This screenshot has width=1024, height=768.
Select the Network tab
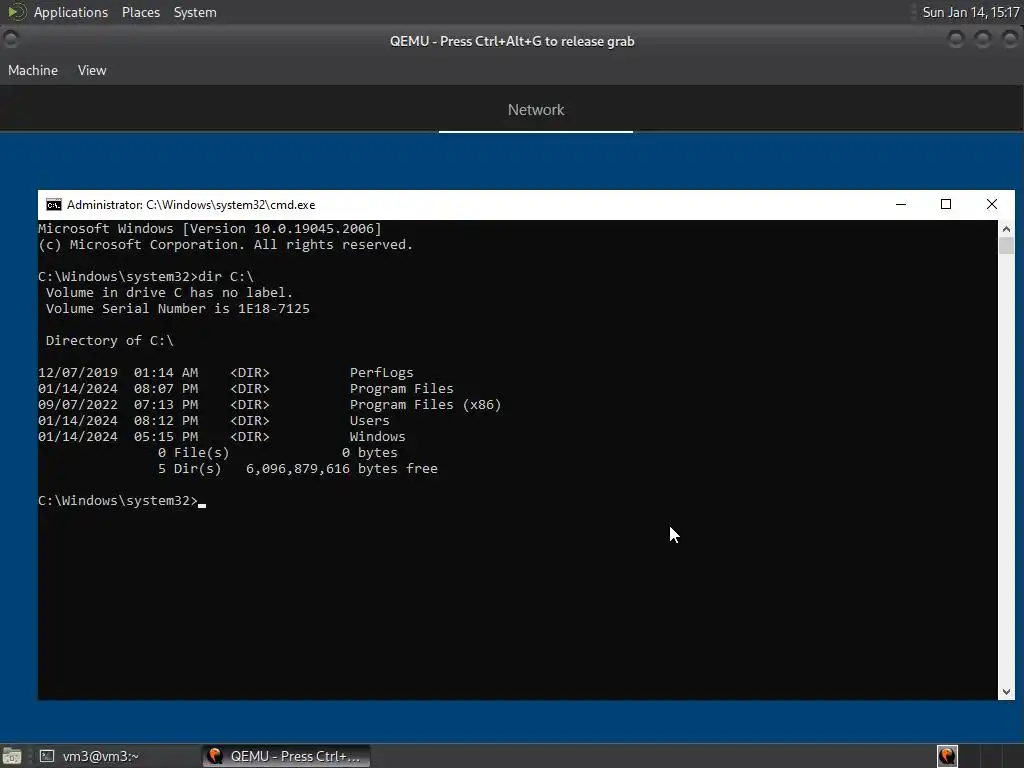(x=536, y=110)
